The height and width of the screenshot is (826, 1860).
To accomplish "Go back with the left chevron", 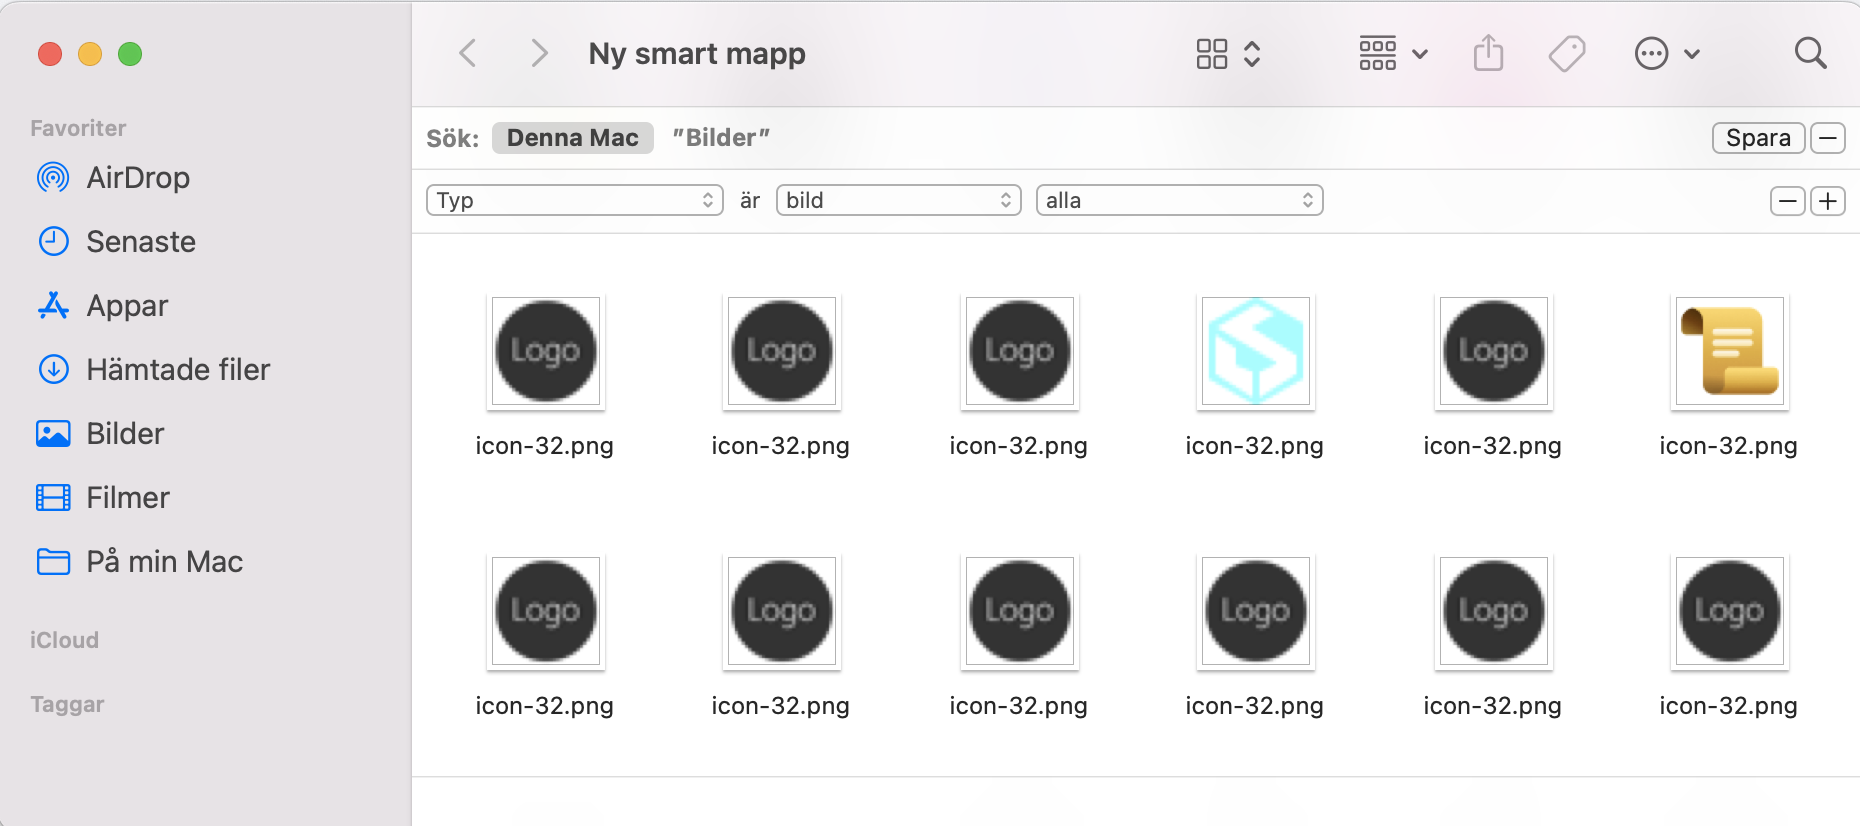I will click(x=467, y=53).
